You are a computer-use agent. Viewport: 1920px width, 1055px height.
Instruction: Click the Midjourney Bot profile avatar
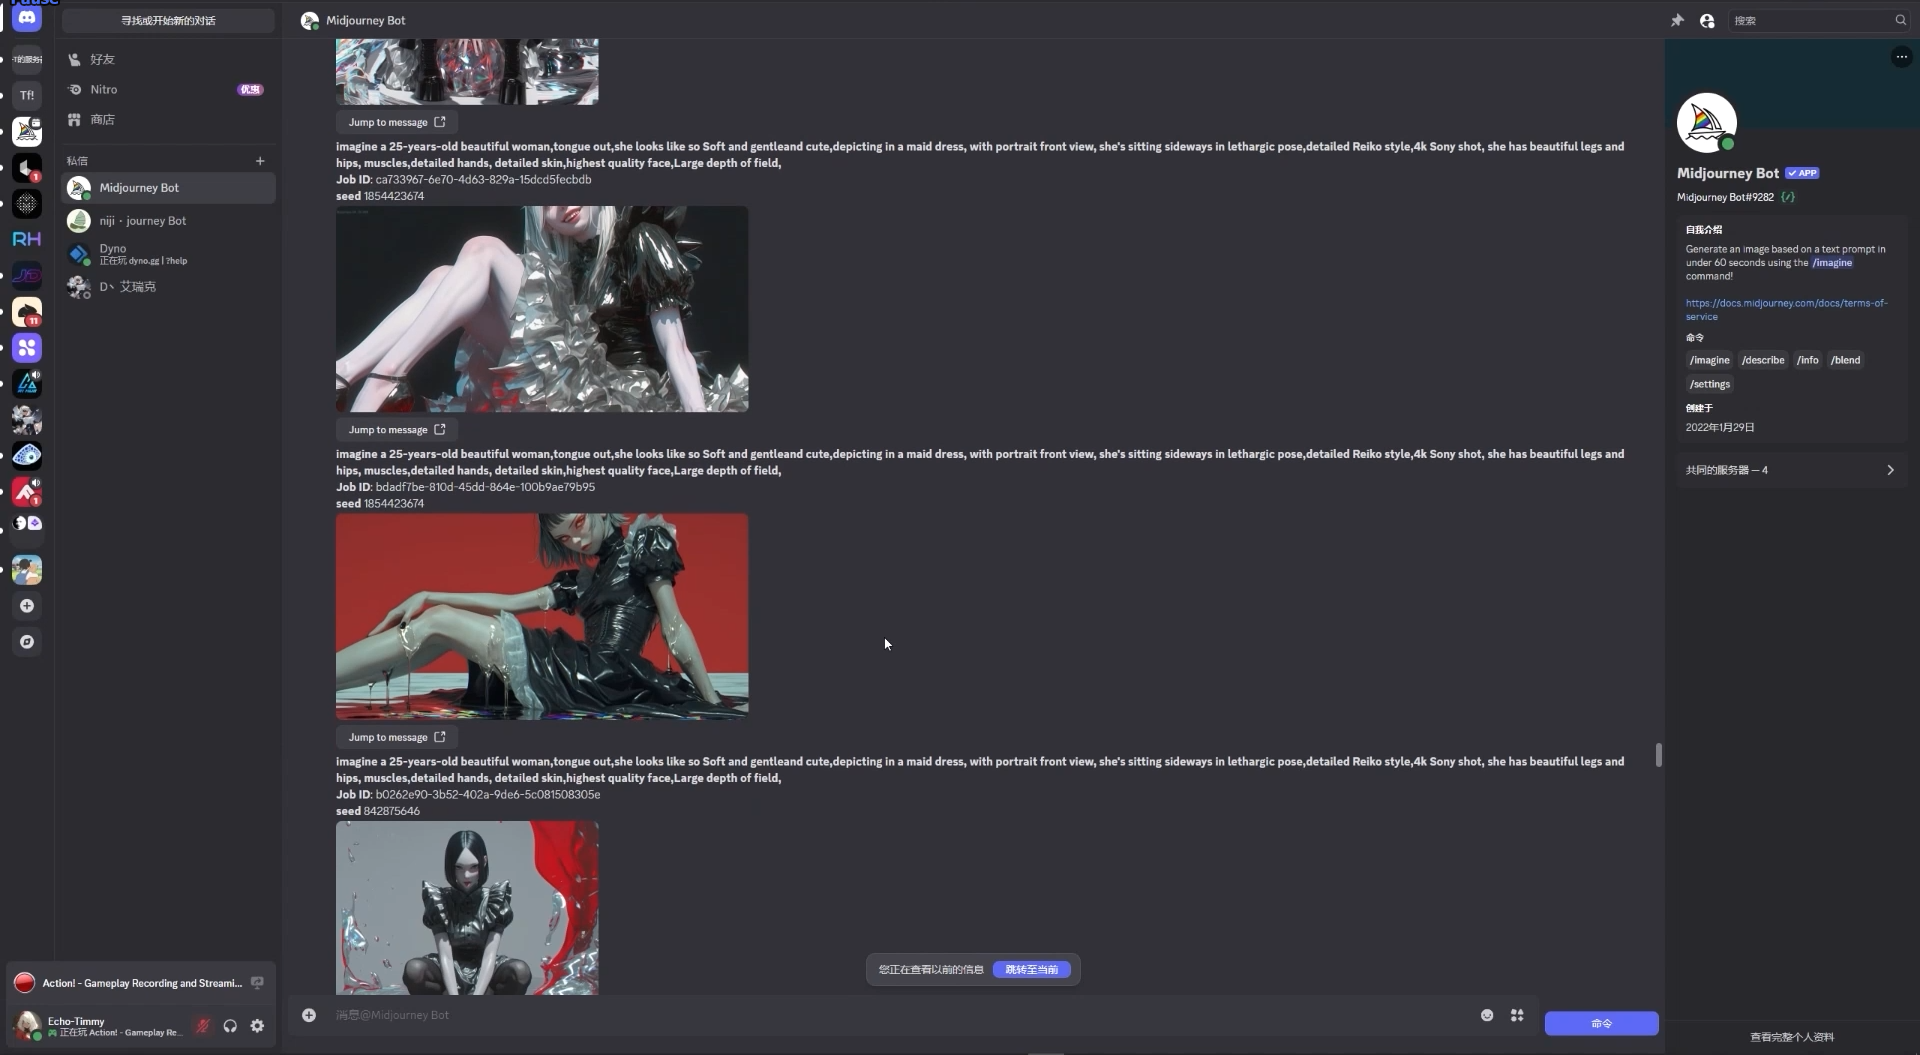pos(1706,123)
